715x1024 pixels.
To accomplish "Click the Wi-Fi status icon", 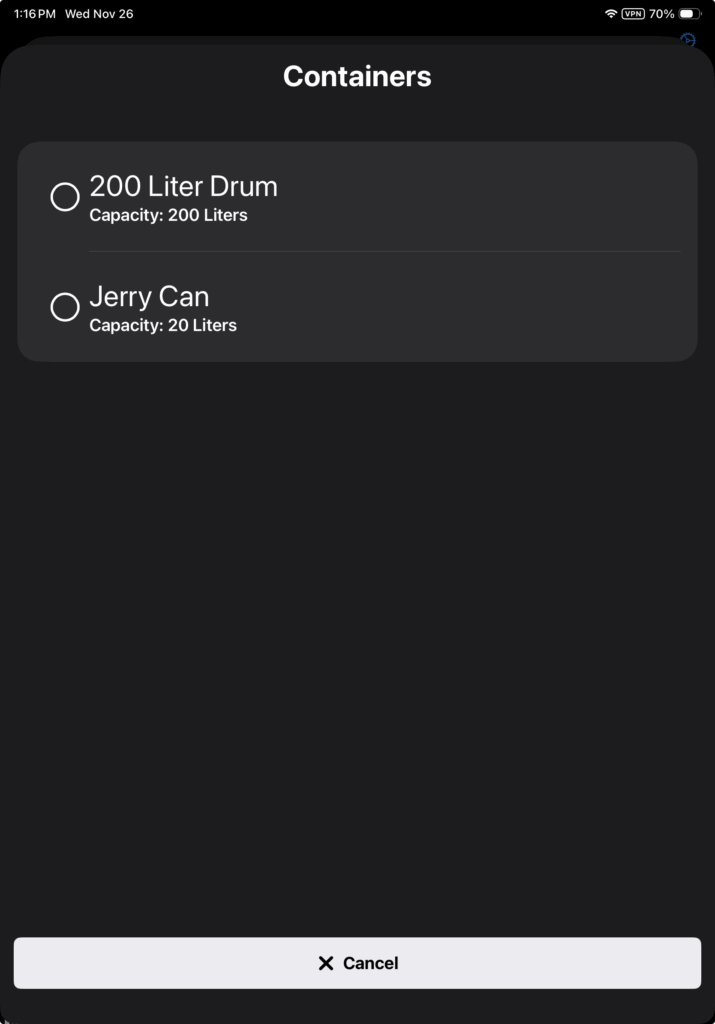I will pyautogui.click(x=610, y=14).
